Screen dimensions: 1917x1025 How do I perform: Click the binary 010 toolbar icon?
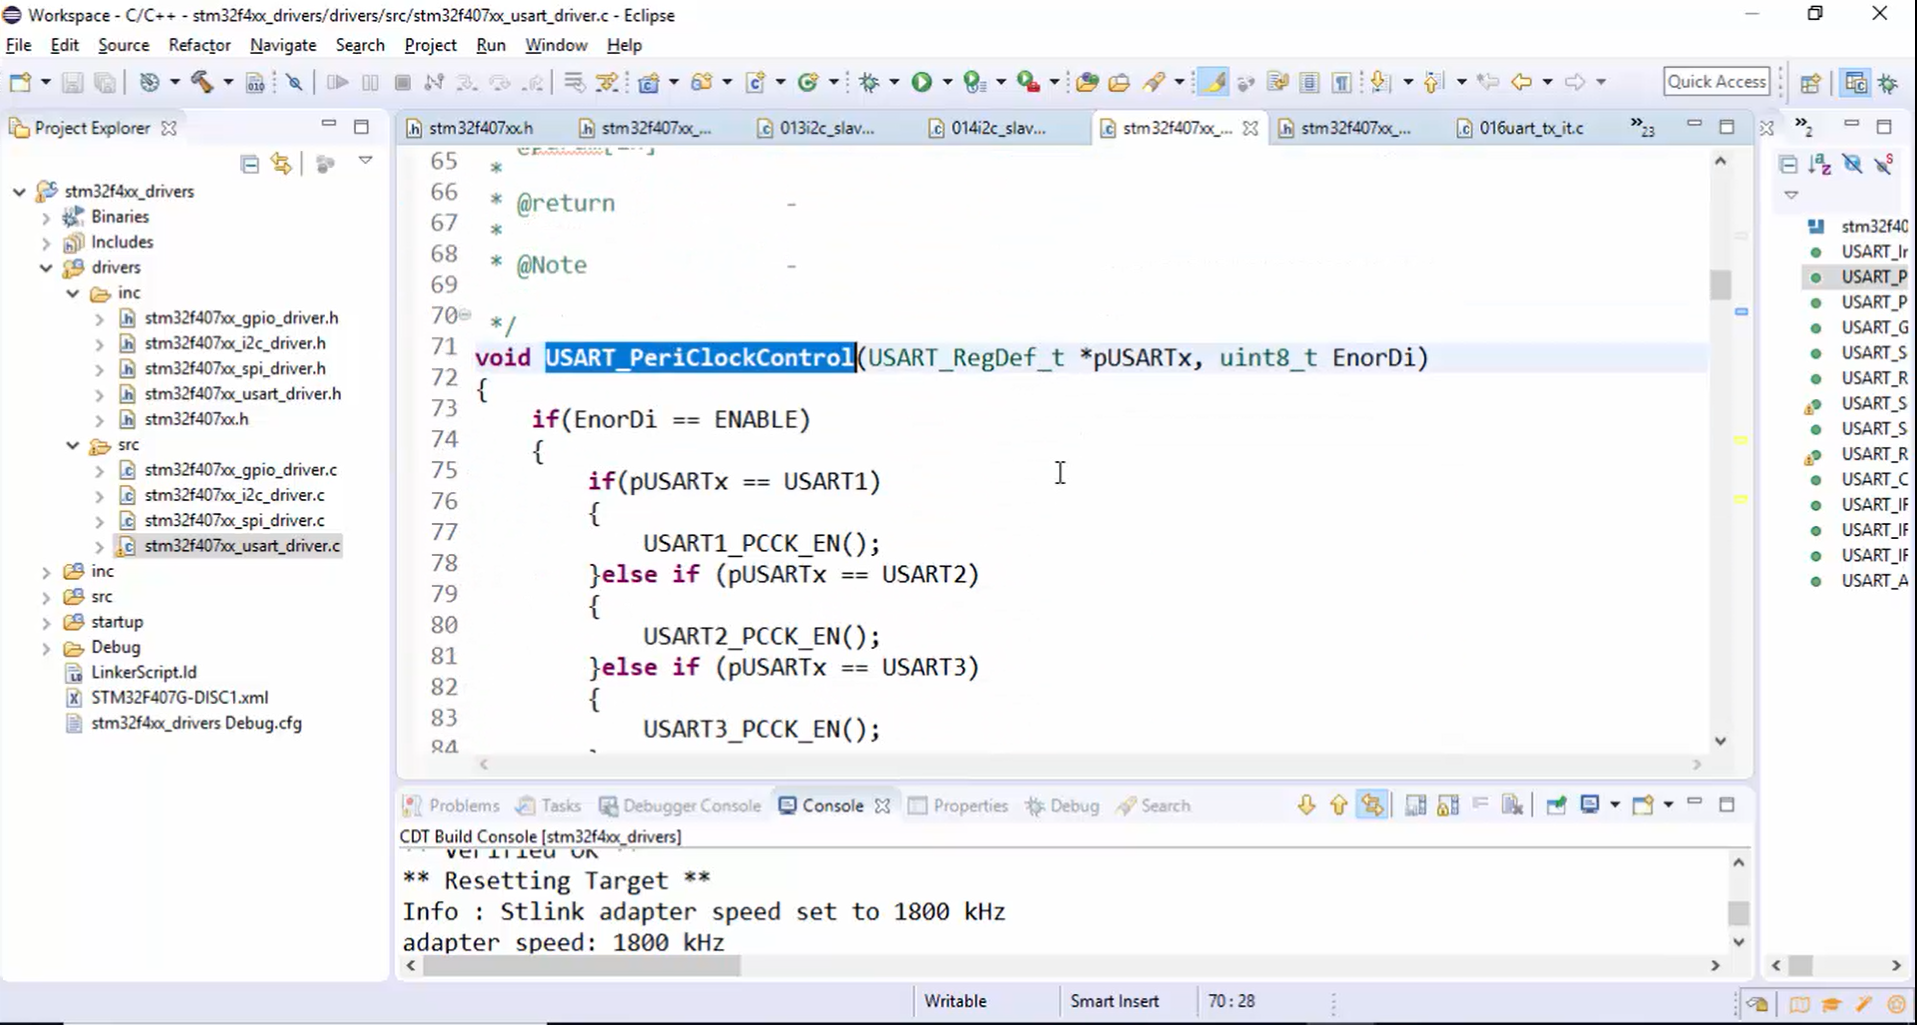coord(255,82)
